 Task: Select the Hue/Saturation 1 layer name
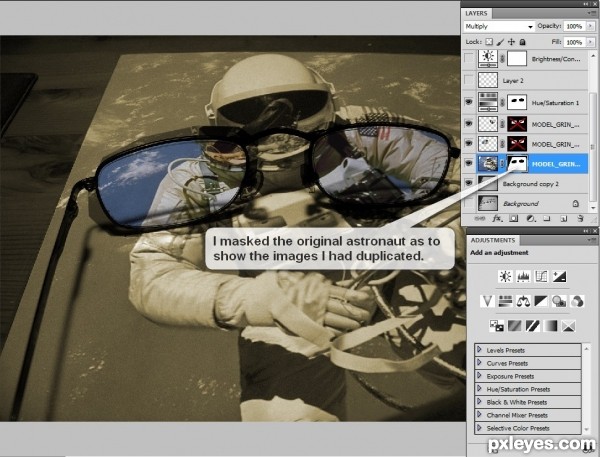tap(555, 103)
